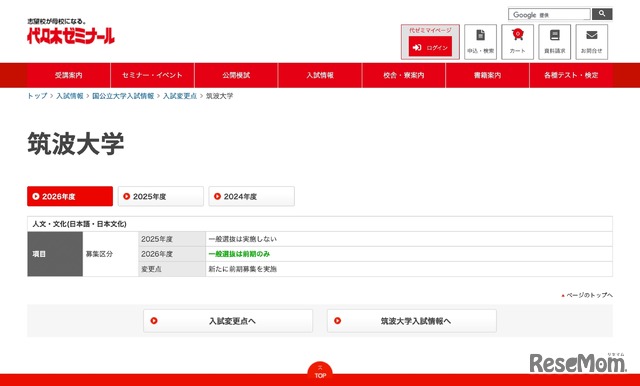Click the 変更点 row label

172,269
